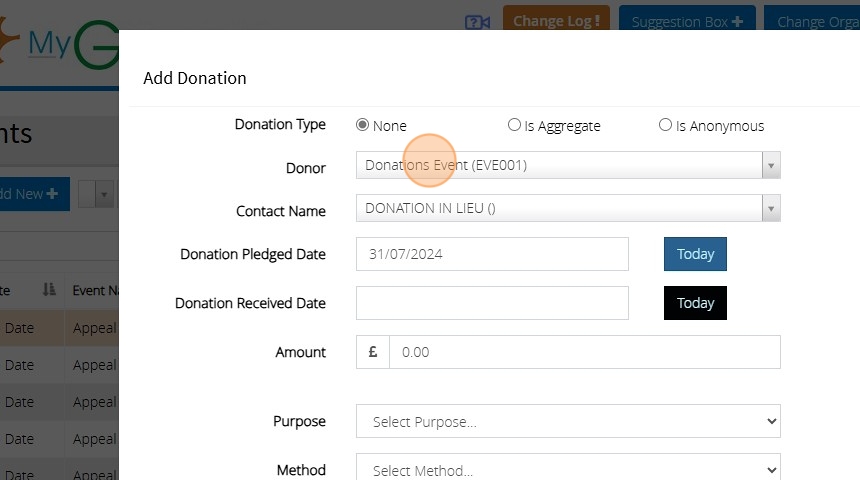
Task: Set pledged date with blue Today button
Action: 695,254
